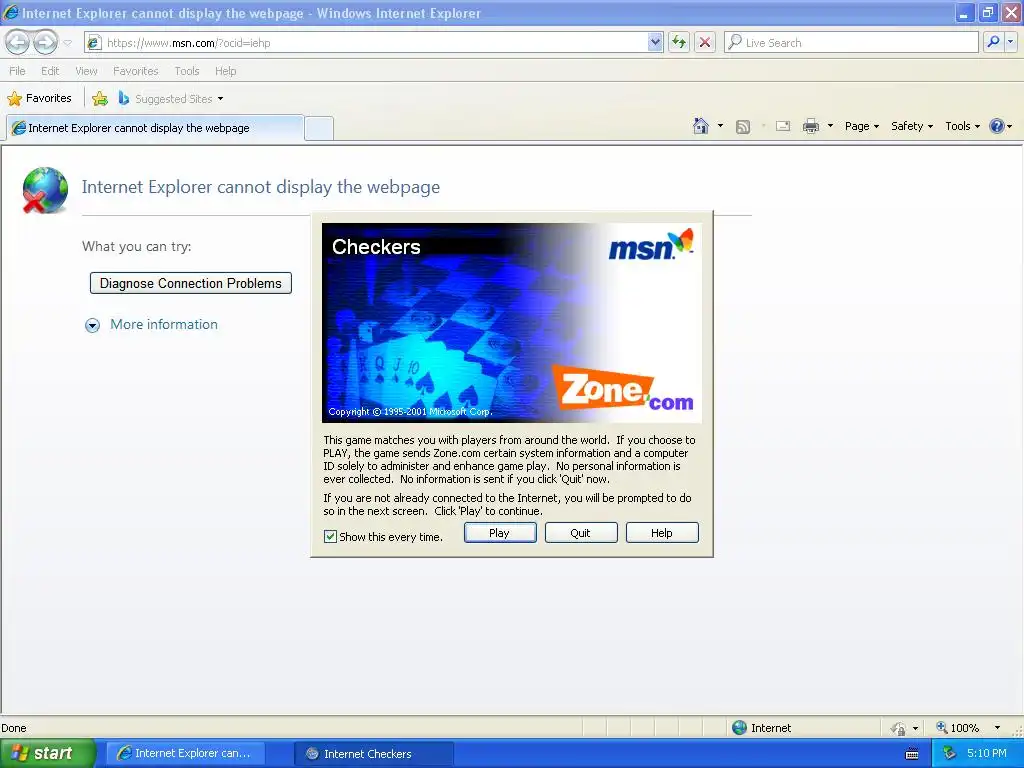Viewport: 1024px width, 768px height.
Task: Click the search magnifier button
Action: (993, 42)
